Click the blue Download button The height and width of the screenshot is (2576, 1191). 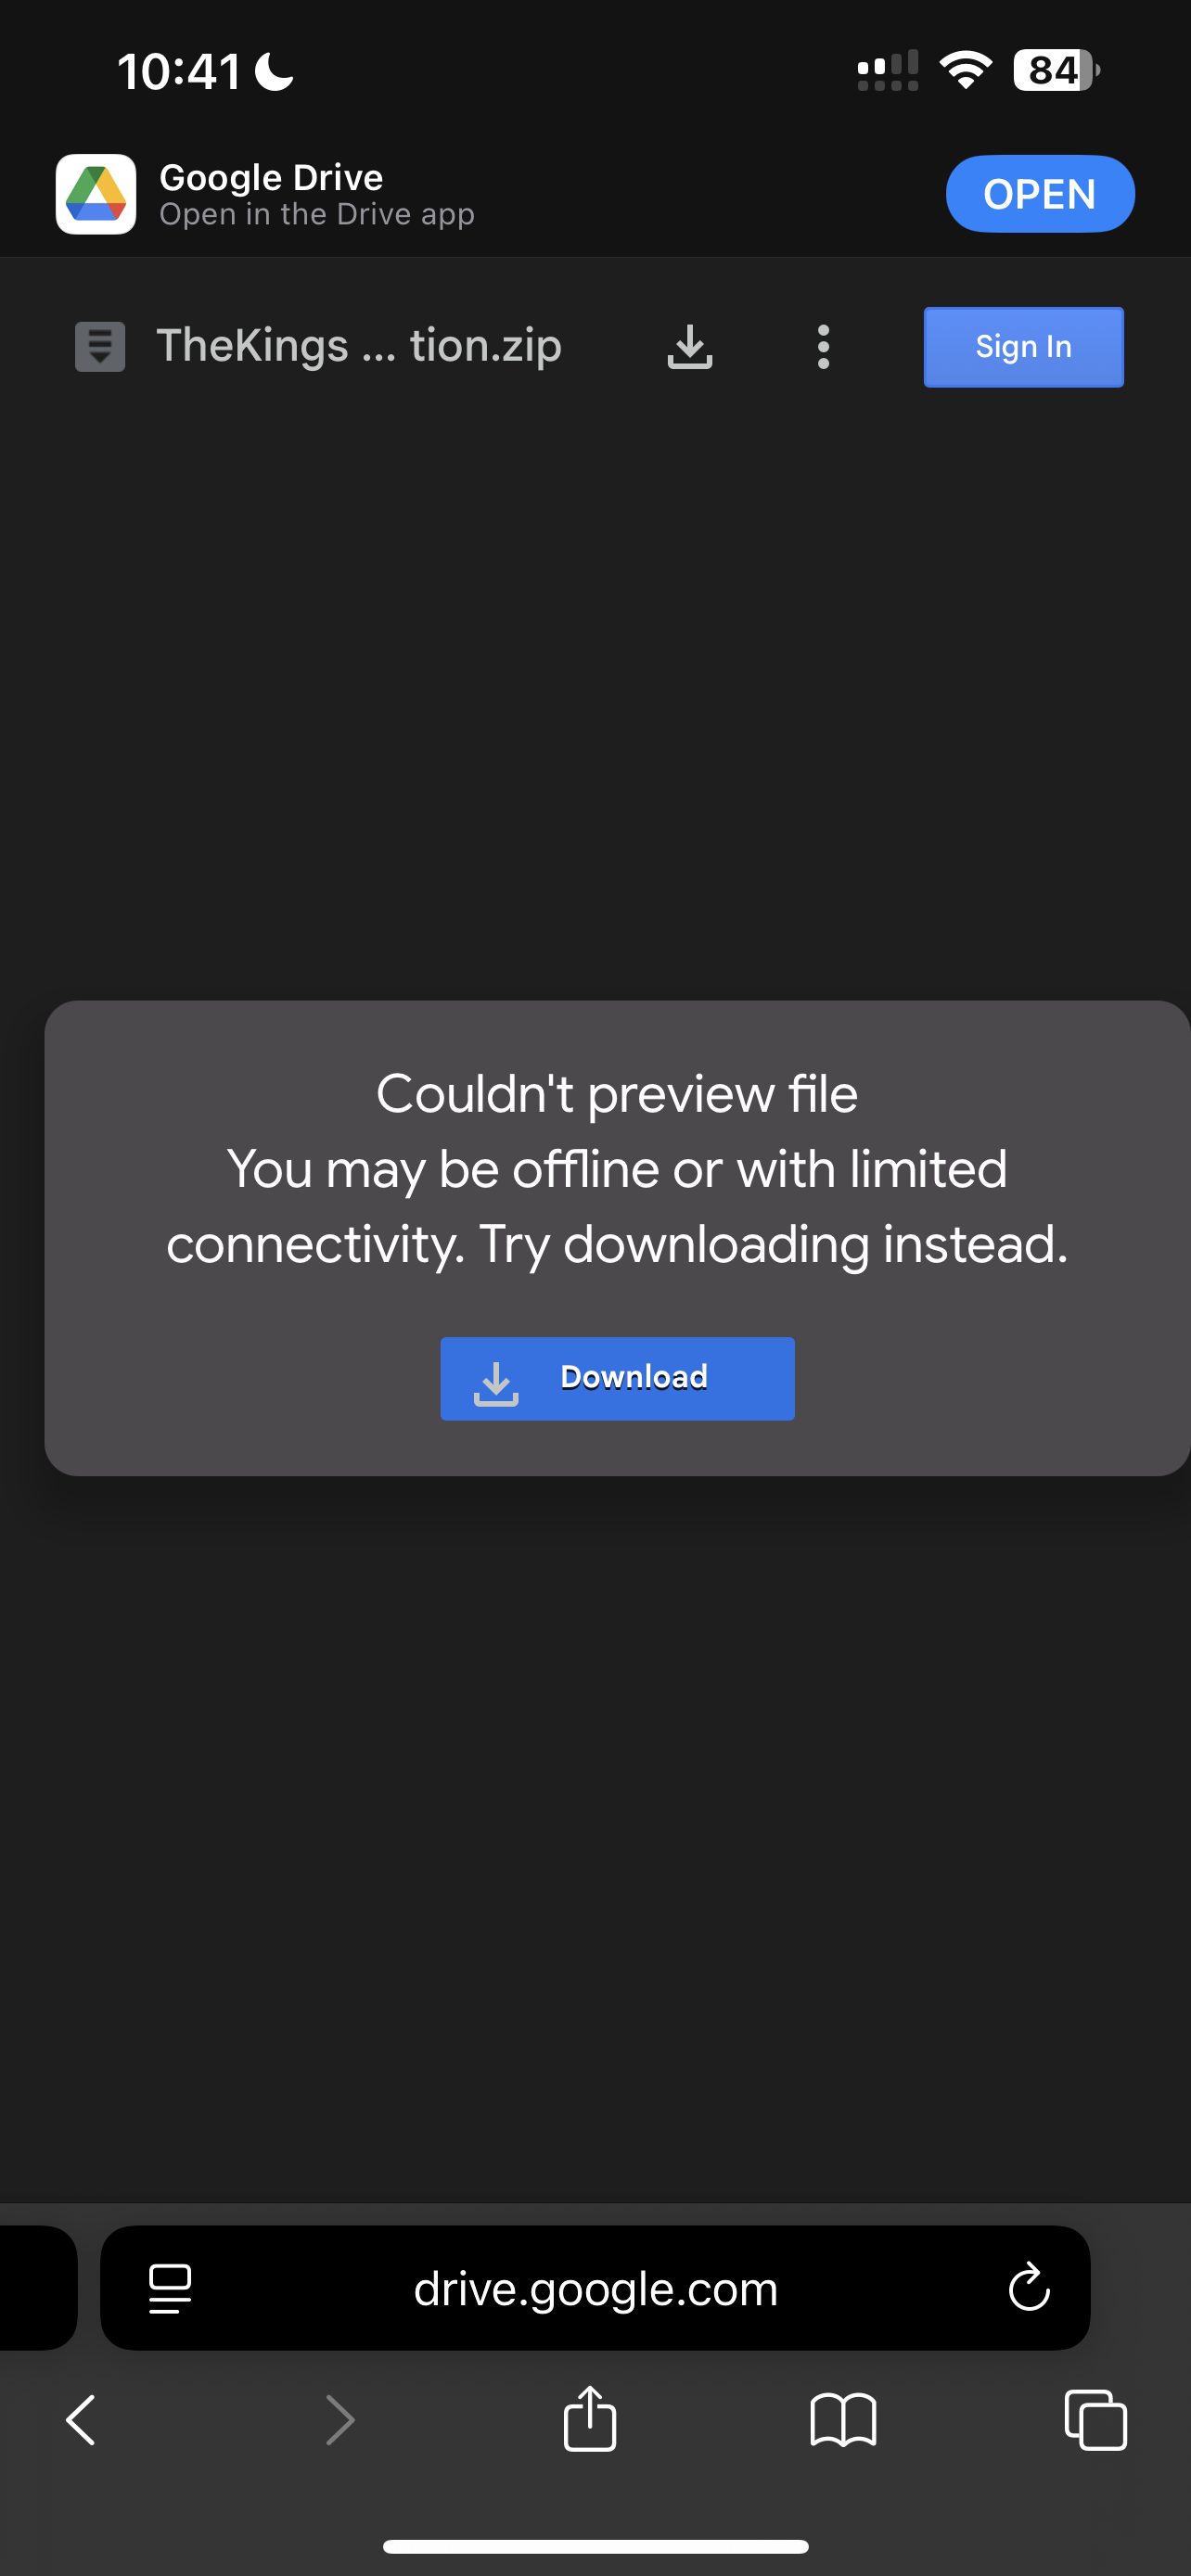point(617,1378)
